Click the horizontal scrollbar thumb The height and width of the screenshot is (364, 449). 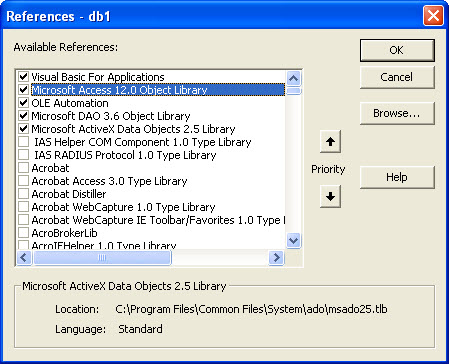coord(102,257)
